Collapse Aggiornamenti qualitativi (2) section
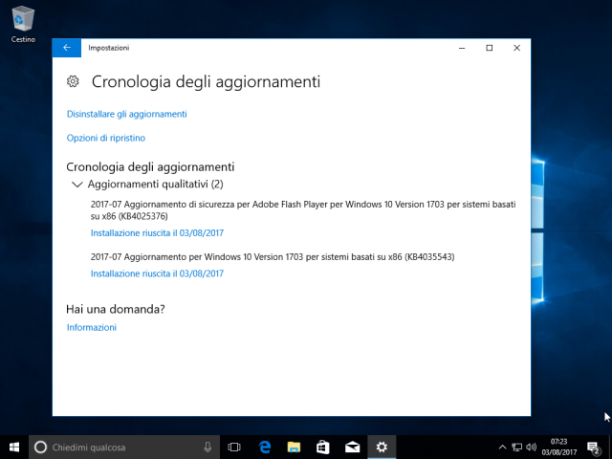 77,184
